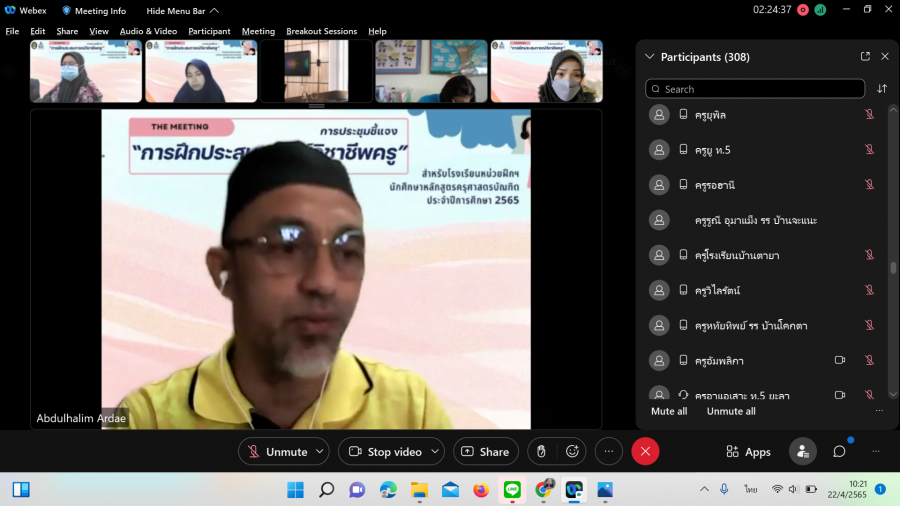Screen dimensions: 900x506
Task: Open the chat panel icon
Action: tap(839, 452)
